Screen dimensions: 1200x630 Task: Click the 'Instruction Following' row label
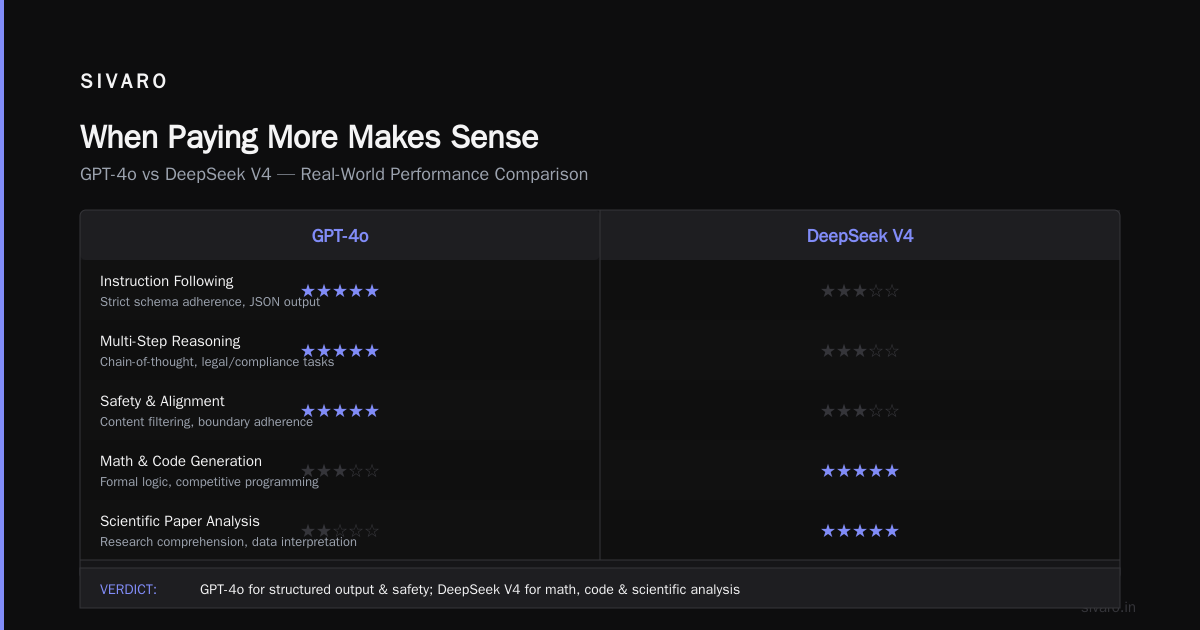coord(167,281)
